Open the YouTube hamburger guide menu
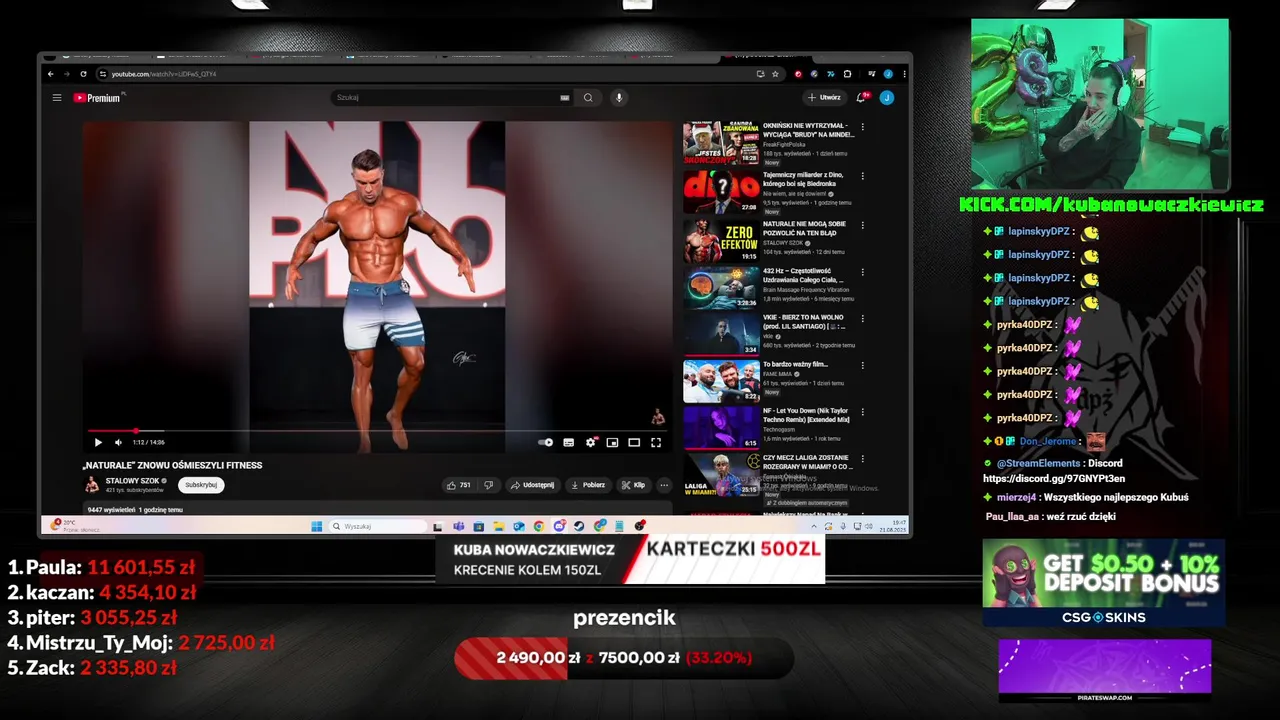This screenshot has width=1280, height=720. 57,98
